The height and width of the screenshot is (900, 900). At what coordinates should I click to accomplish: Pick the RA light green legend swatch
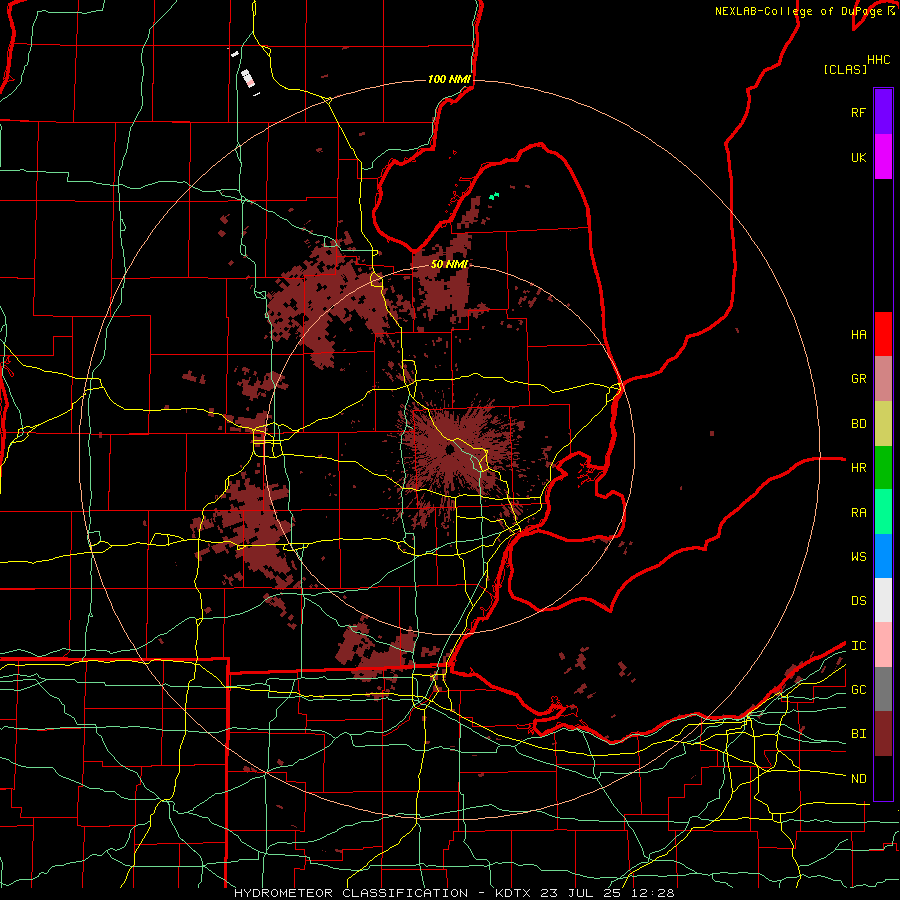pos(883,512)
